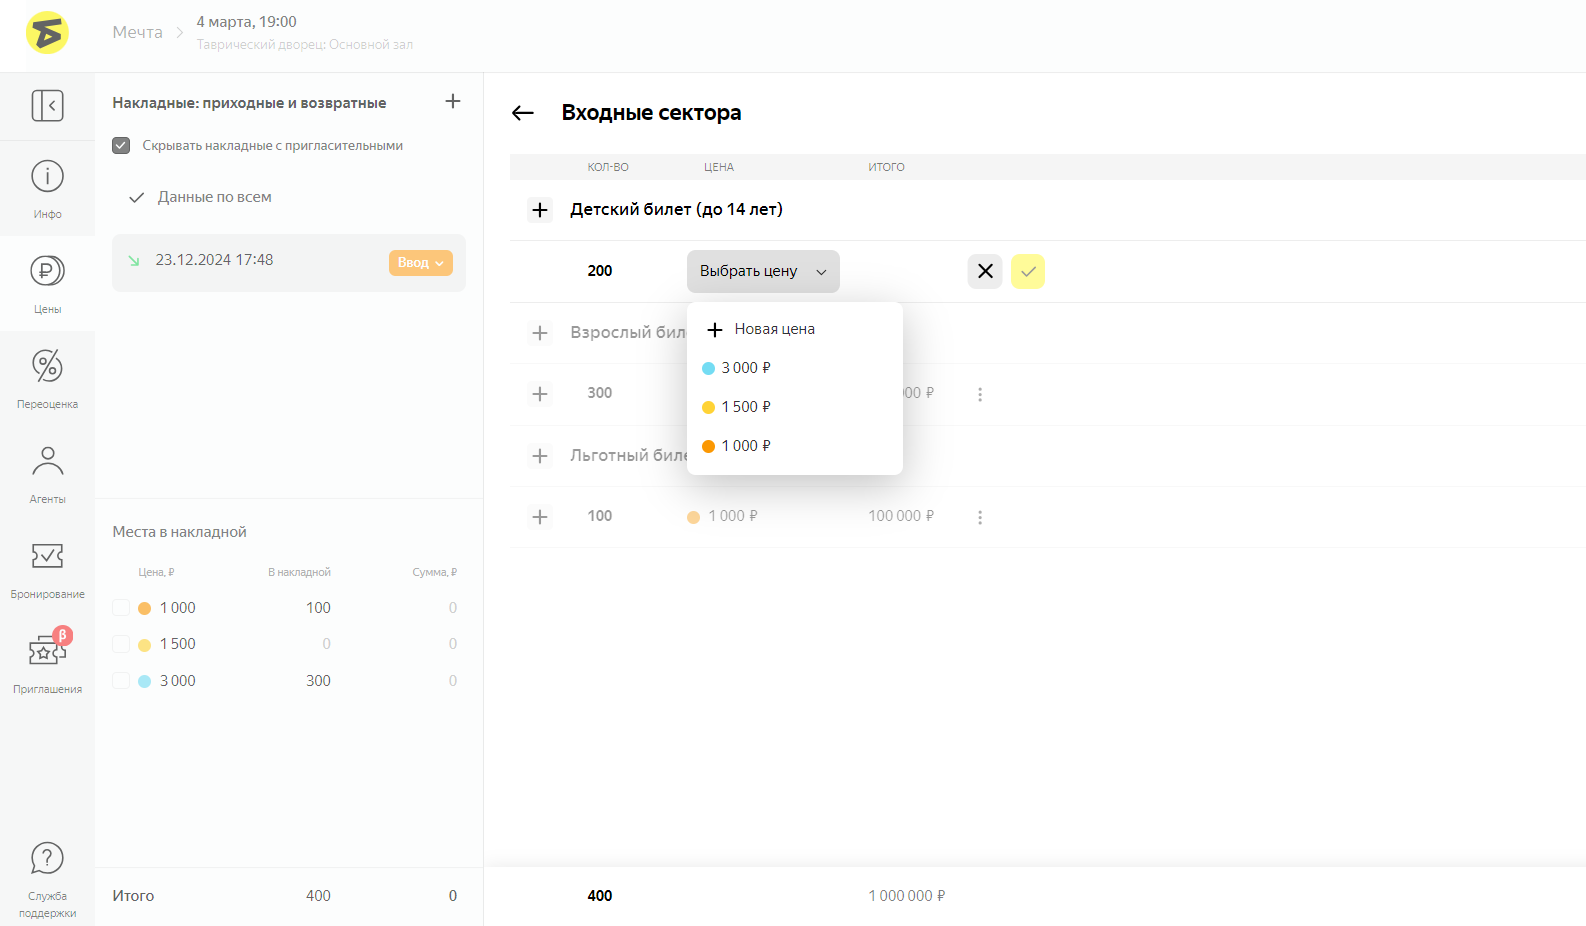Screen dimensions: 1586x926
Task: Select Новая цена menu option
Action: tap(774, 329)
